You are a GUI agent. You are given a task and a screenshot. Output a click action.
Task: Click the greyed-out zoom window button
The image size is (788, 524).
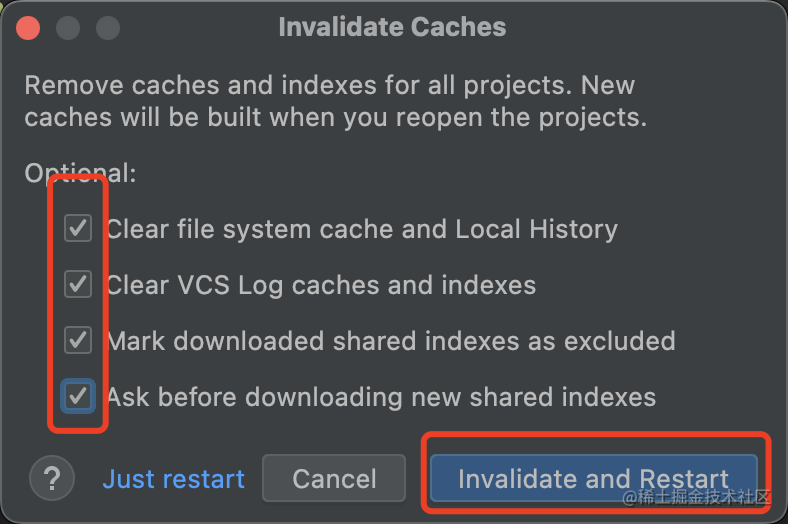point(108,28)
